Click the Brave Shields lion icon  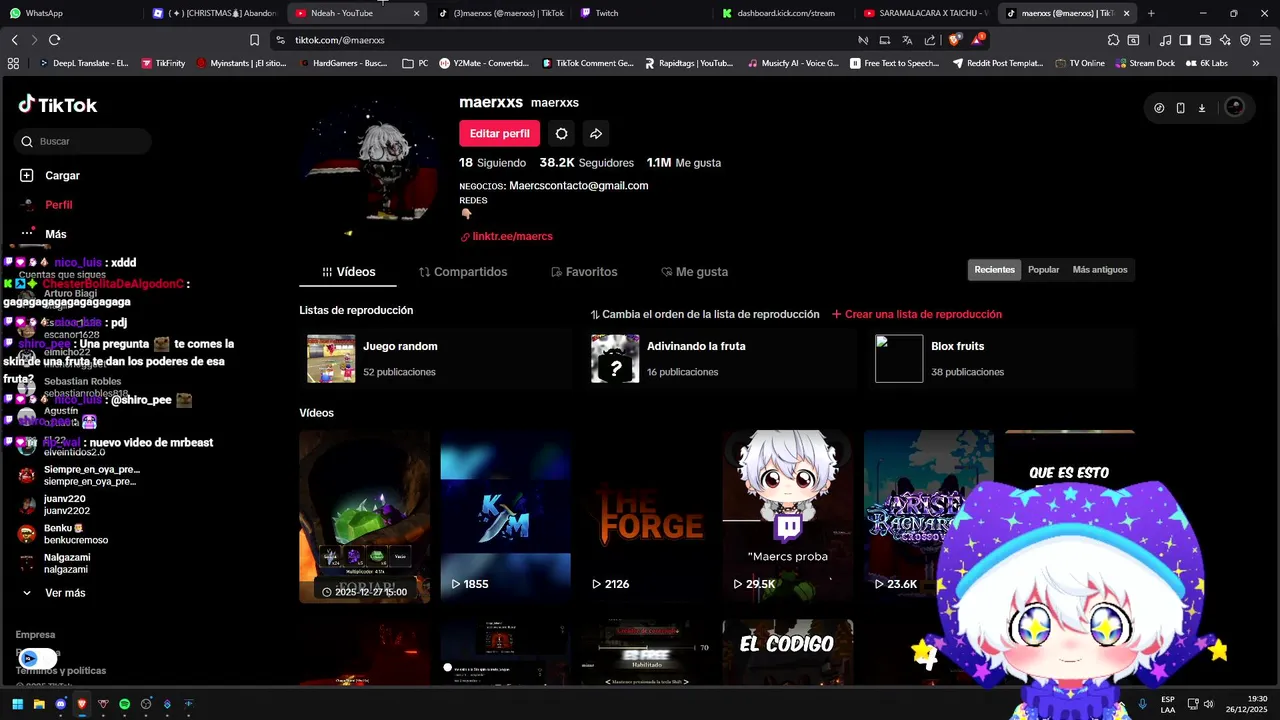pyautogui.click(x=955, y=40)
